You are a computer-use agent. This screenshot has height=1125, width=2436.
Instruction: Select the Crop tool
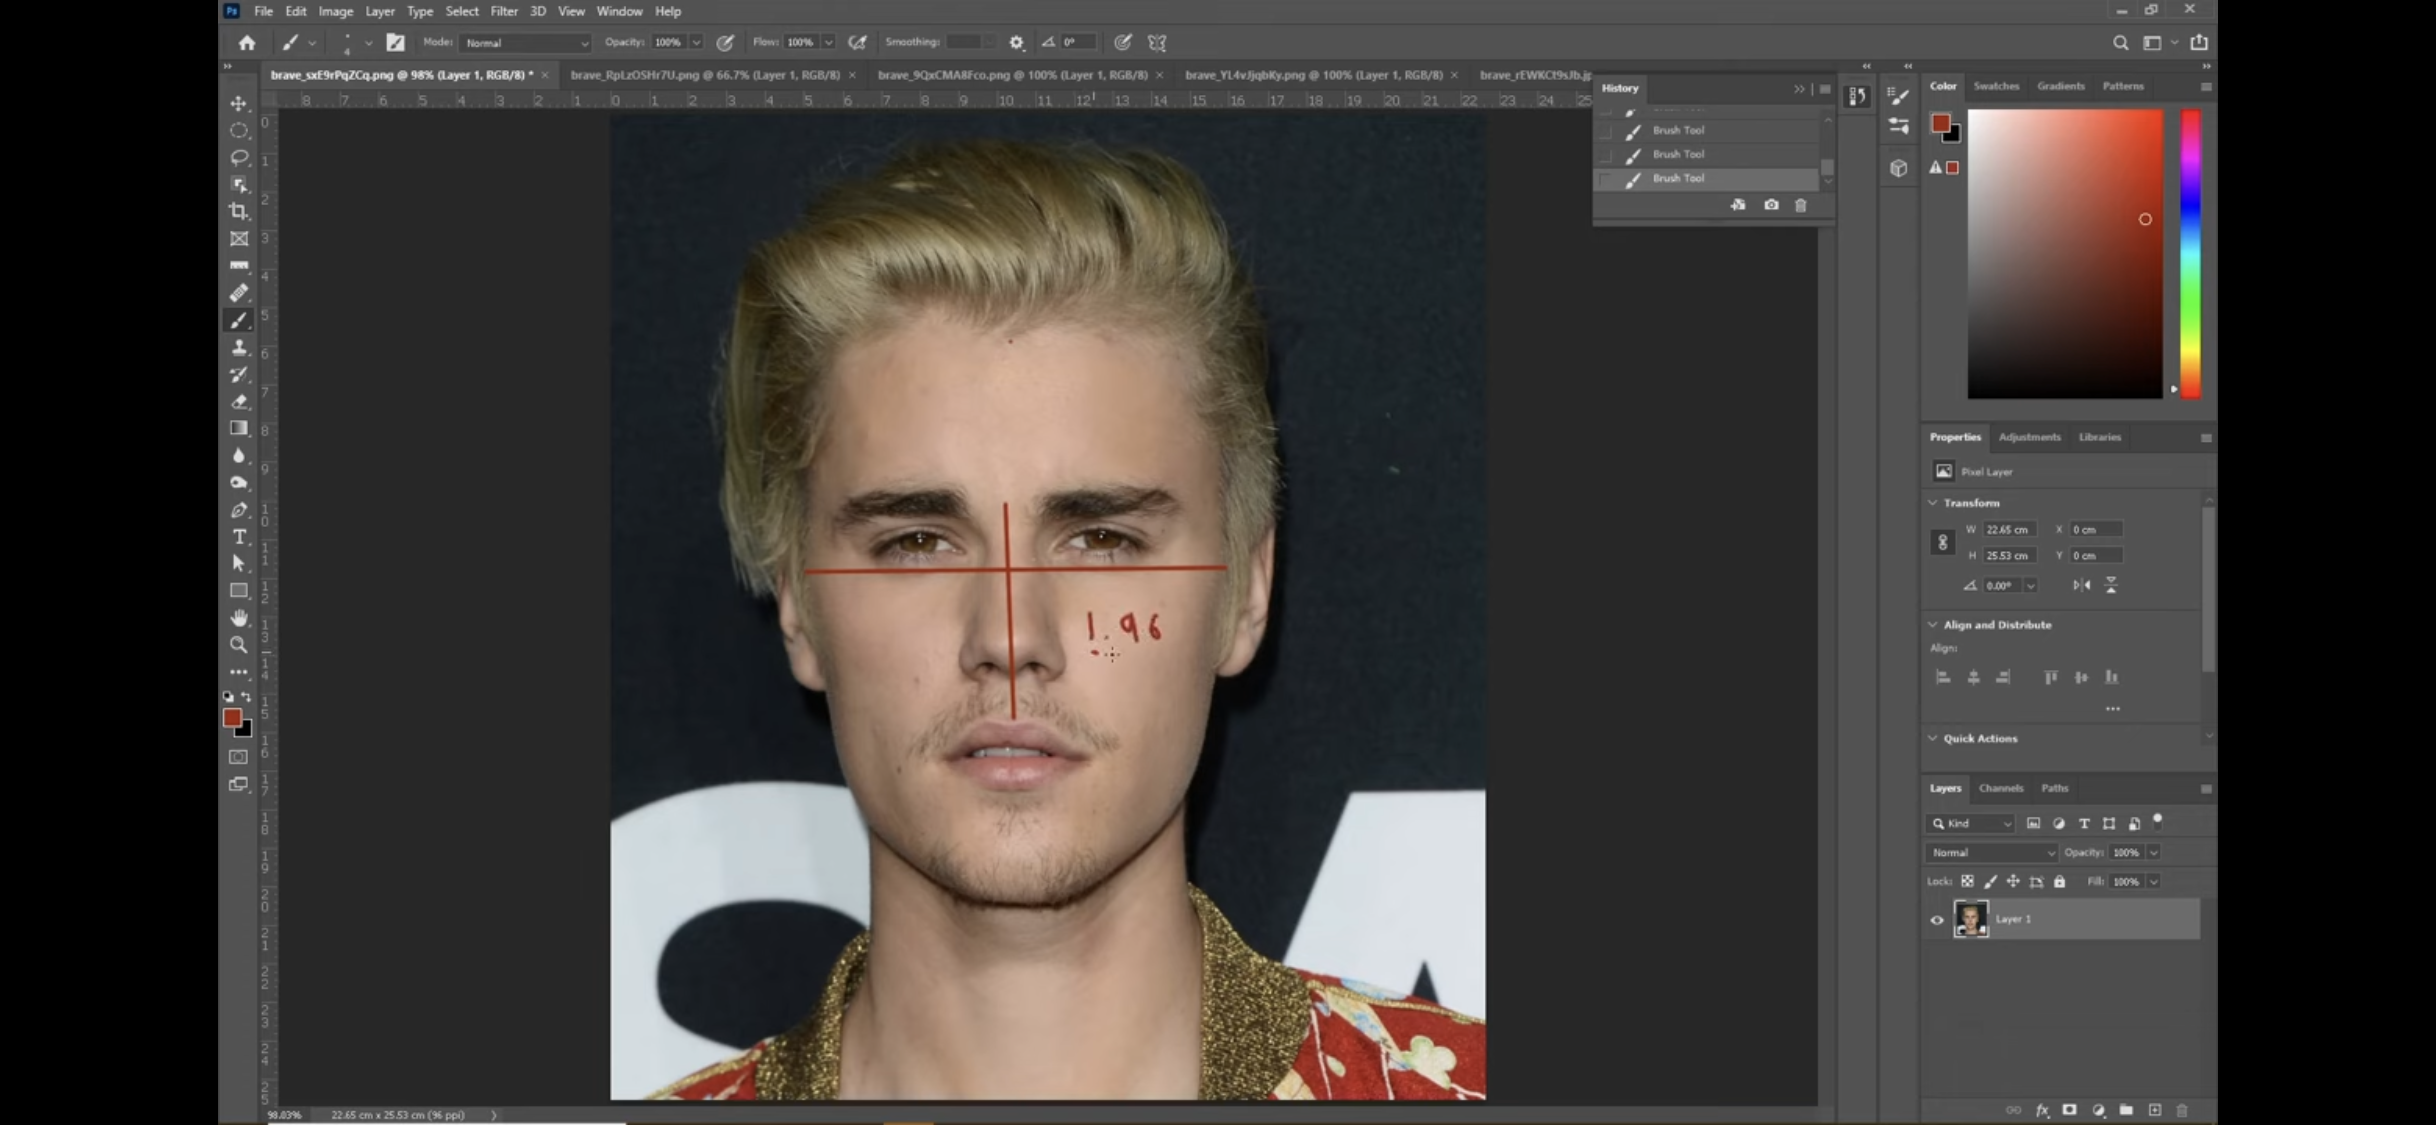point(239,211)
